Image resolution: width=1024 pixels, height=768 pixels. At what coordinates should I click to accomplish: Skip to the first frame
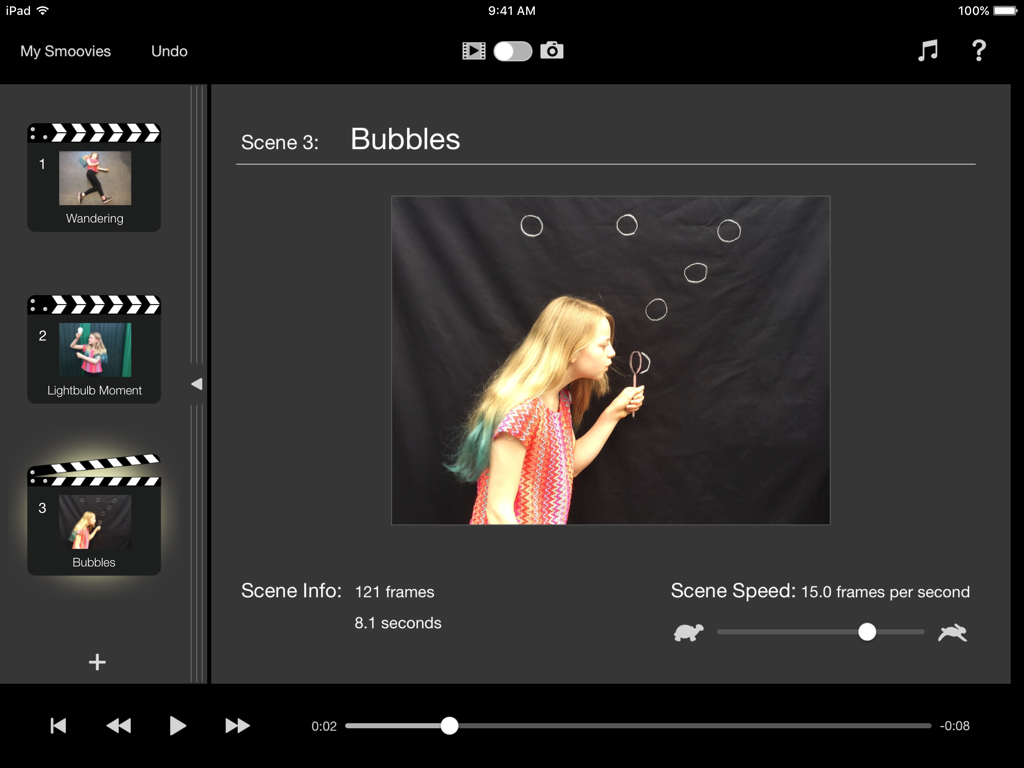(x=58, y=726)
